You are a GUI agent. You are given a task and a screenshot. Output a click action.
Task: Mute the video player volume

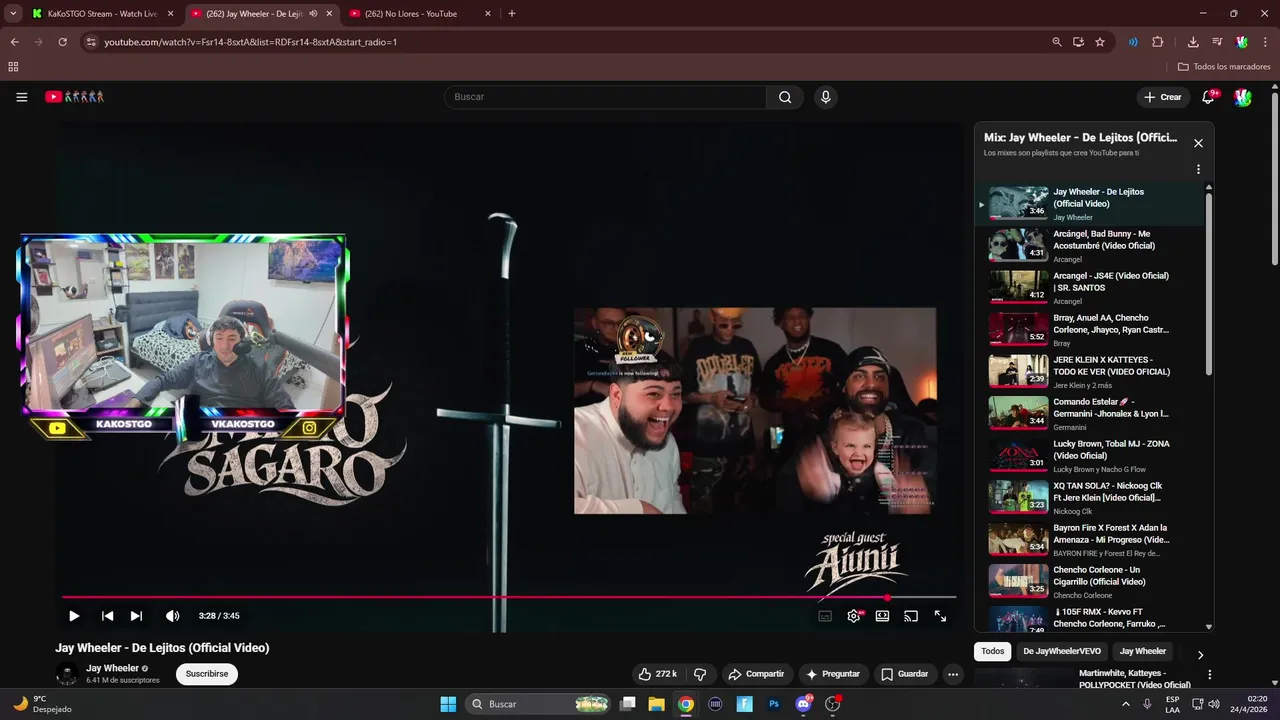pos(172,616)
